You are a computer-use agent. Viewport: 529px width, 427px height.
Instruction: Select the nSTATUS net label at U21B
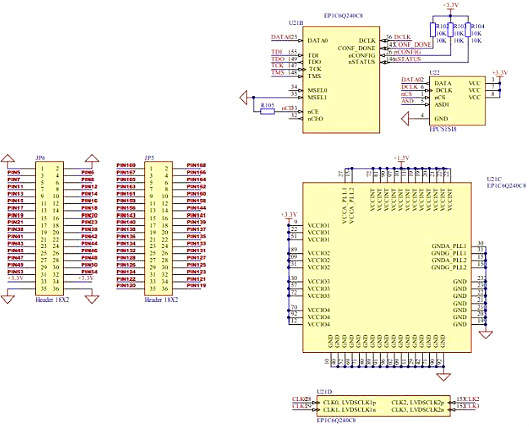tap(408, 59)
